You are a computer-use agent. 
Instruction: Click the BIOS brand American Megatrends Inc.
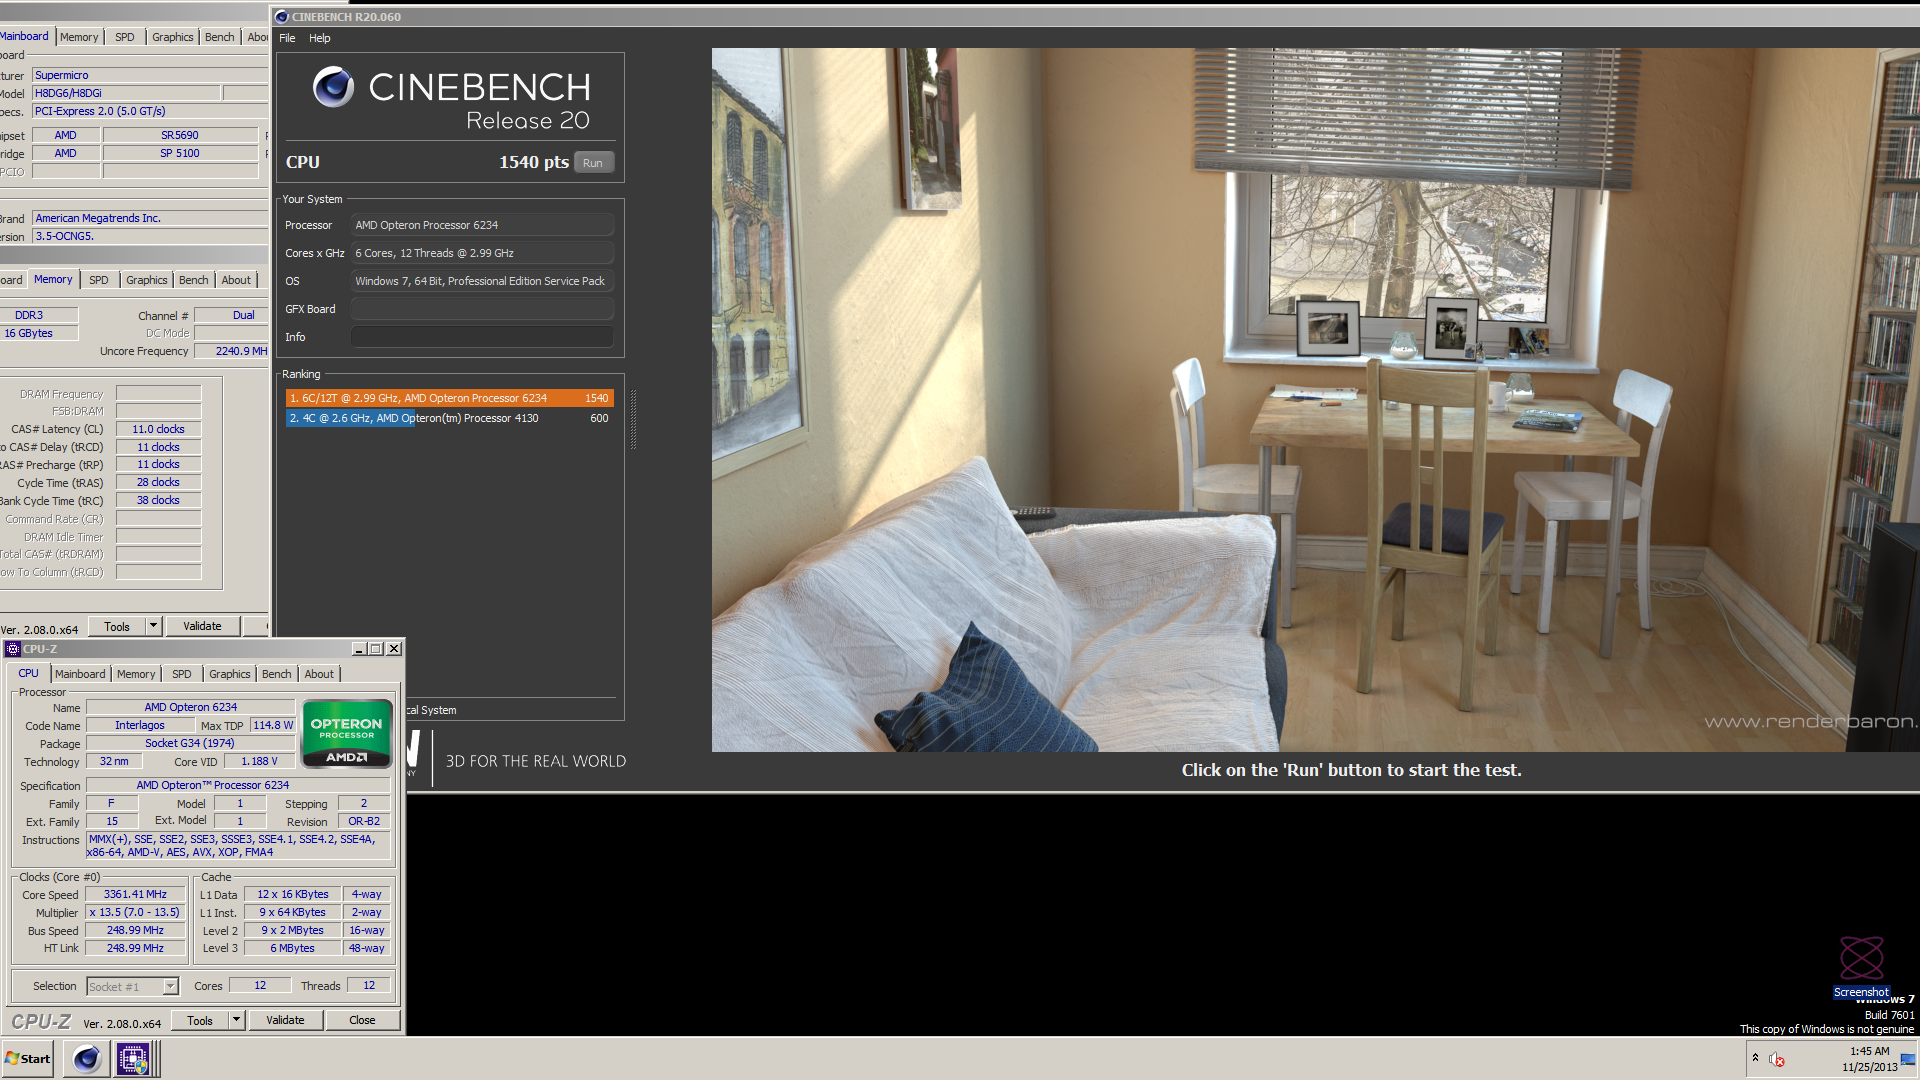point(150,218)
